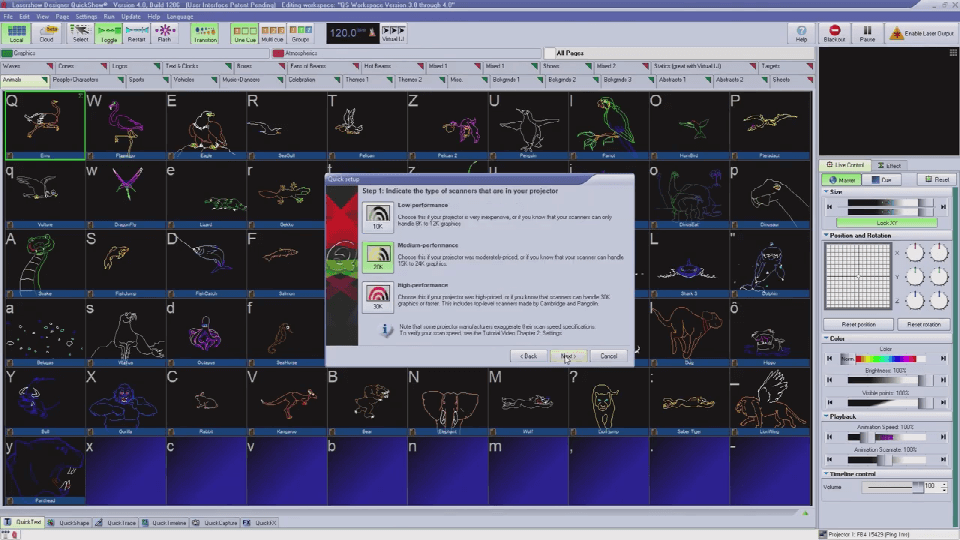This screenshot has width=960, height=540.
Task: Switch to the Effect tab
Action: [890, 165]
